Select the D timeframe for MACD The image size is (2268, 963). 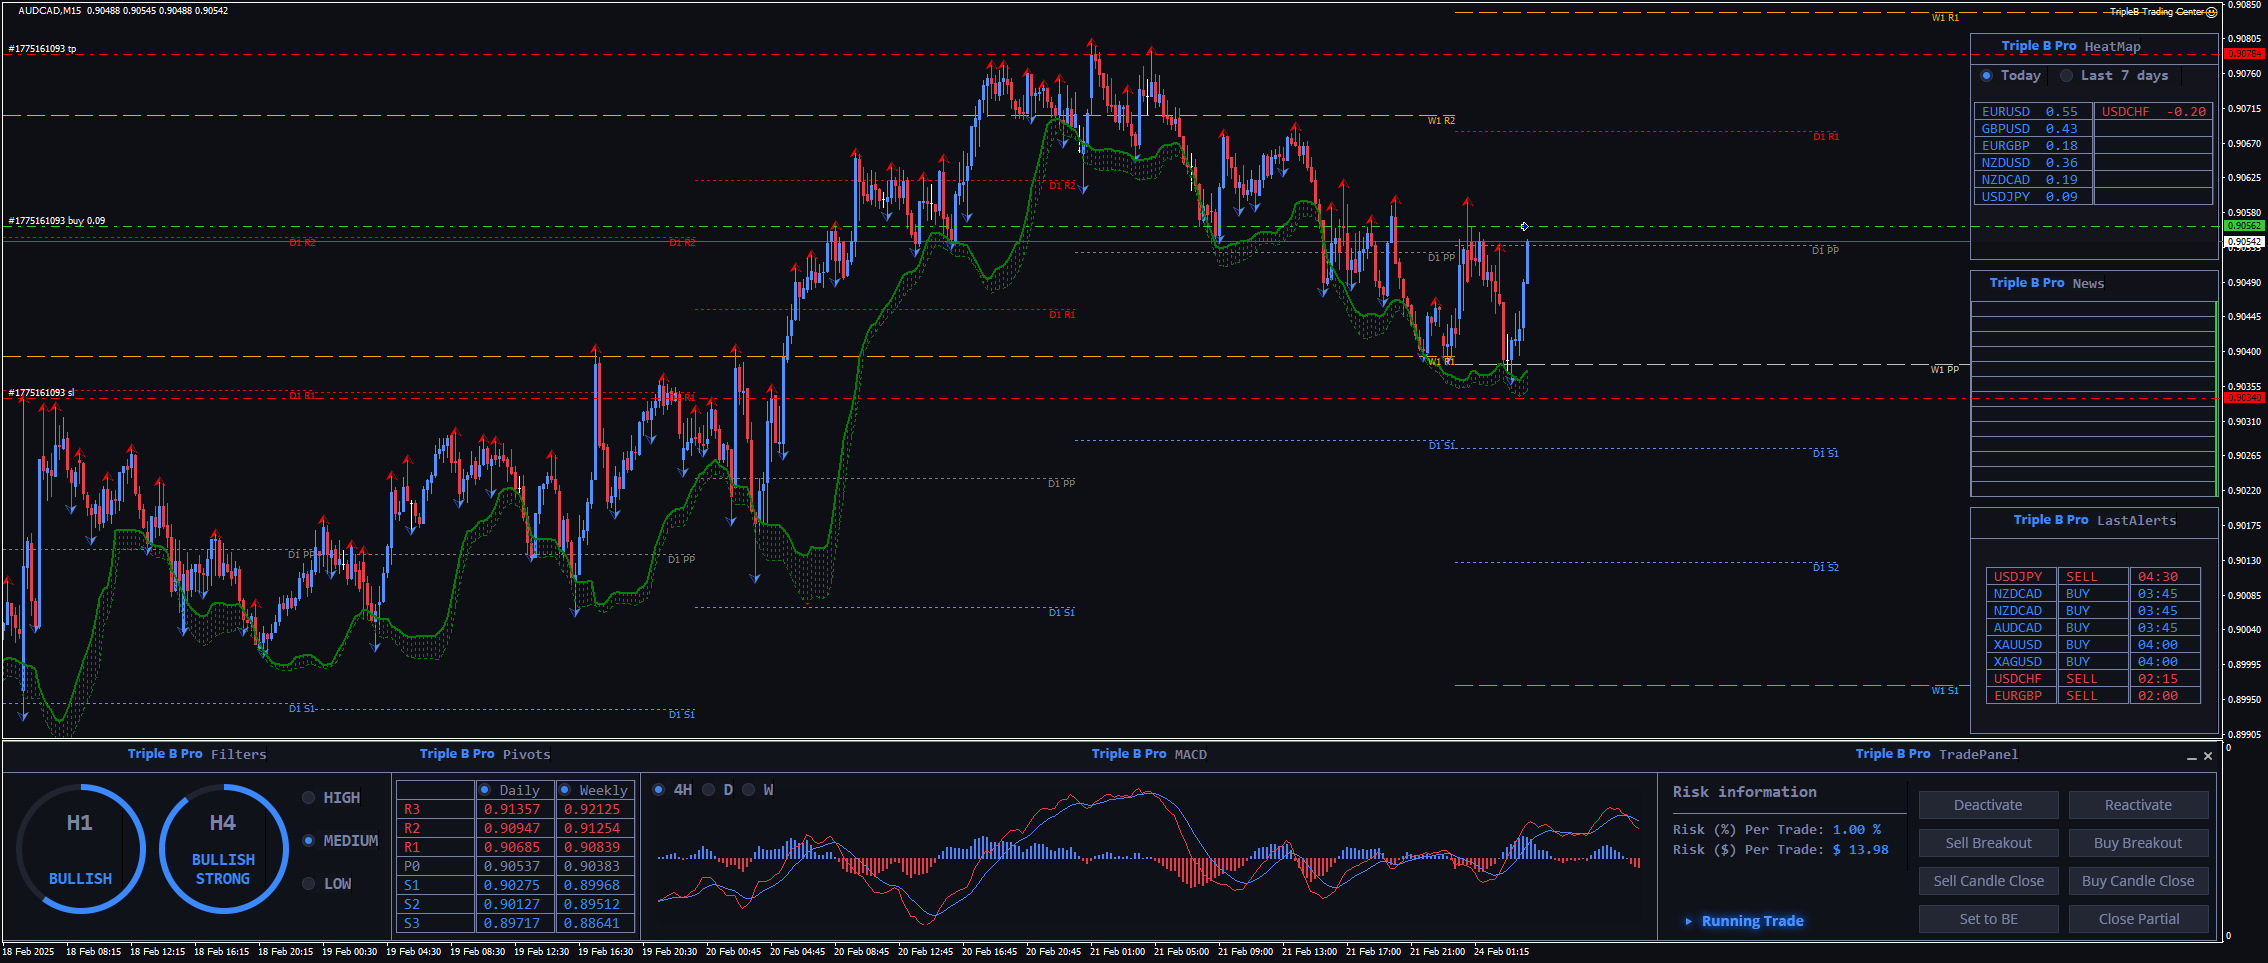[x=709, y=790]
